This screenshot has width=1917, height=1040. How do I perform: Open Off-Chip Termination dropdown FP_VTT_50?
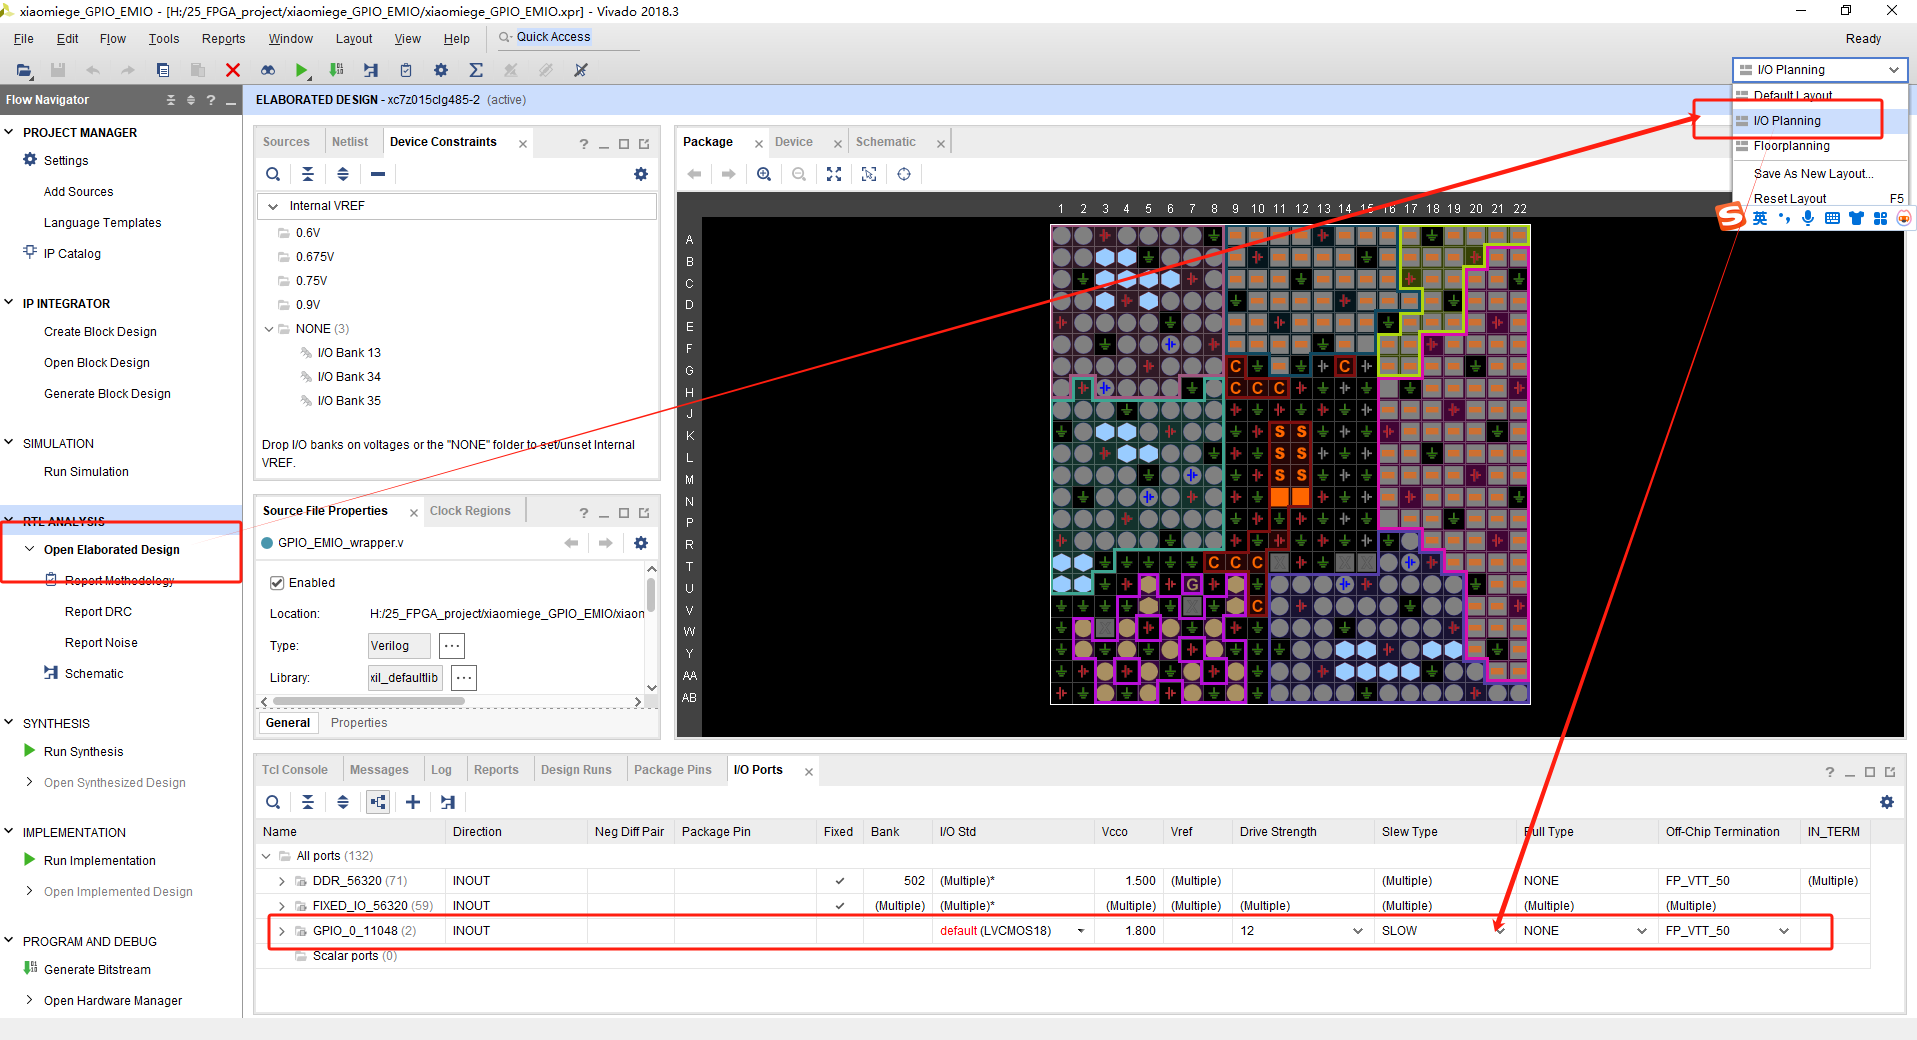(x=1784, y=931)
